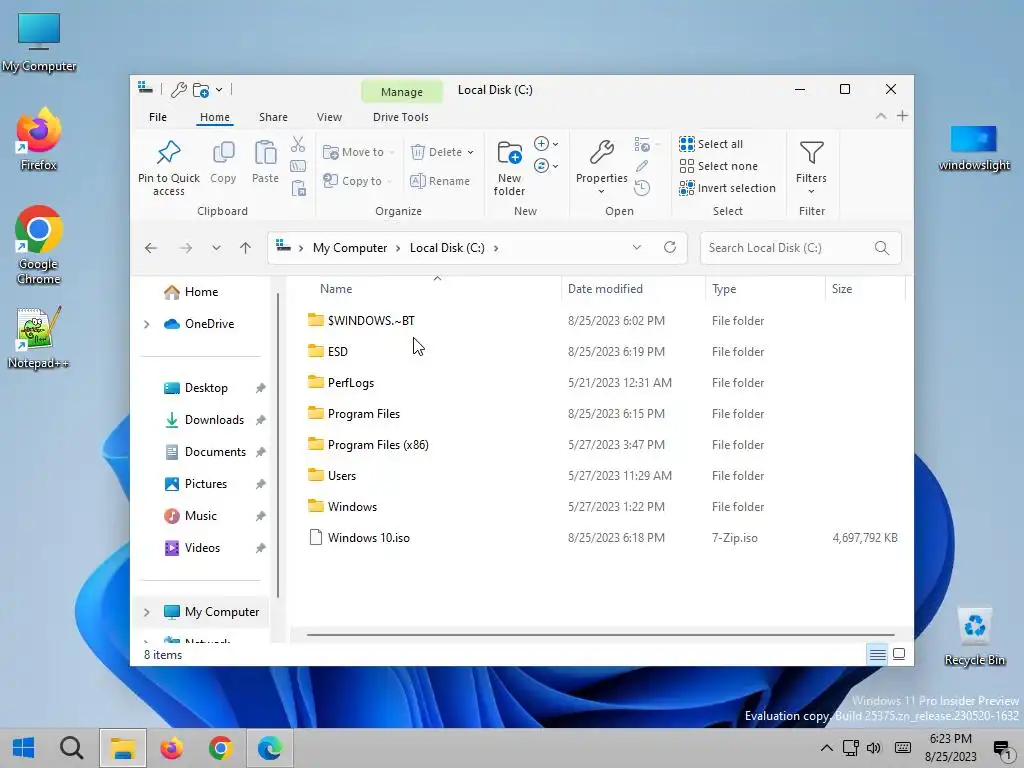This screenshot has height=768, width=1024.
Task: Switch to the Share tab
Action: (x=273, y=117)
